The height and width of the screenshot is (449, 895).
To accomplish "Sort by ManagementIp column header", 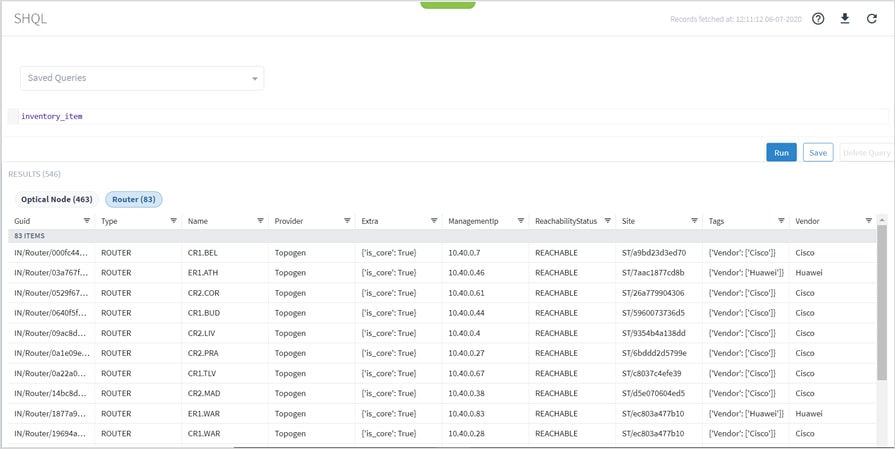I will click(x=473, y=221).
